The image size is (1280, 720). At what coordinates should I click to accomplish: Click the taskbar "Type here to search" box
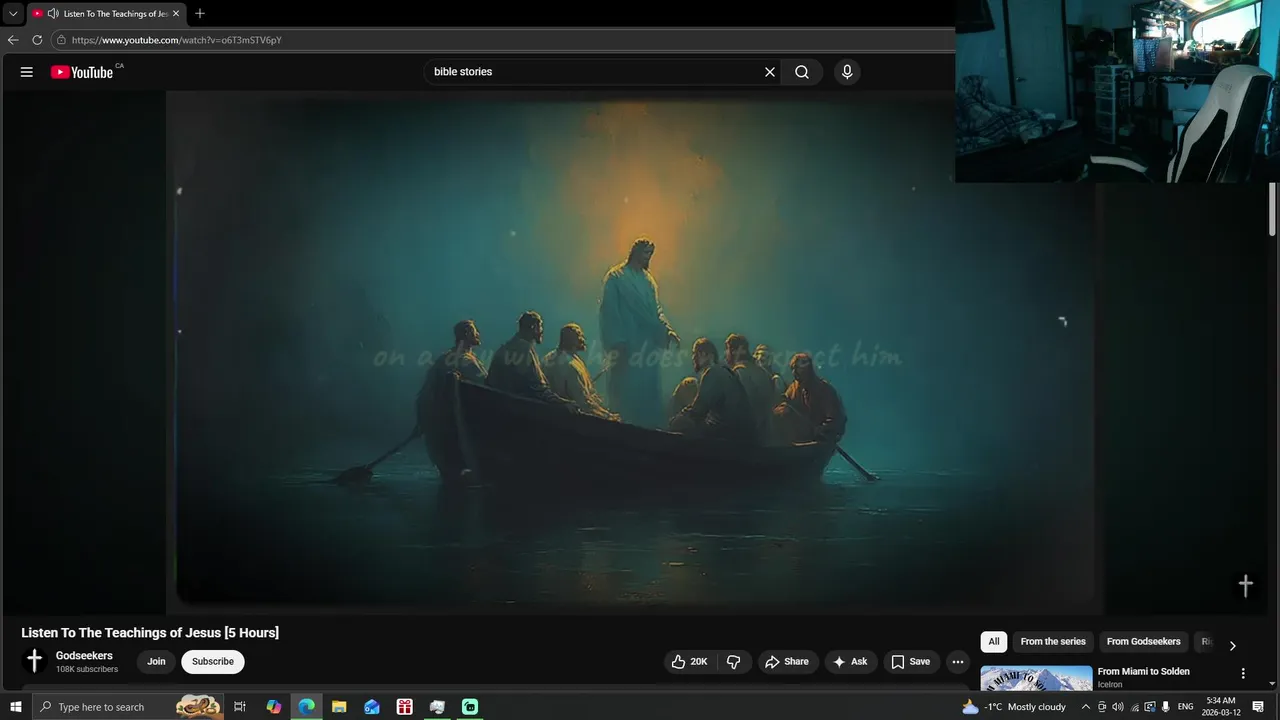pyautogui.click(x=128, y=707)
